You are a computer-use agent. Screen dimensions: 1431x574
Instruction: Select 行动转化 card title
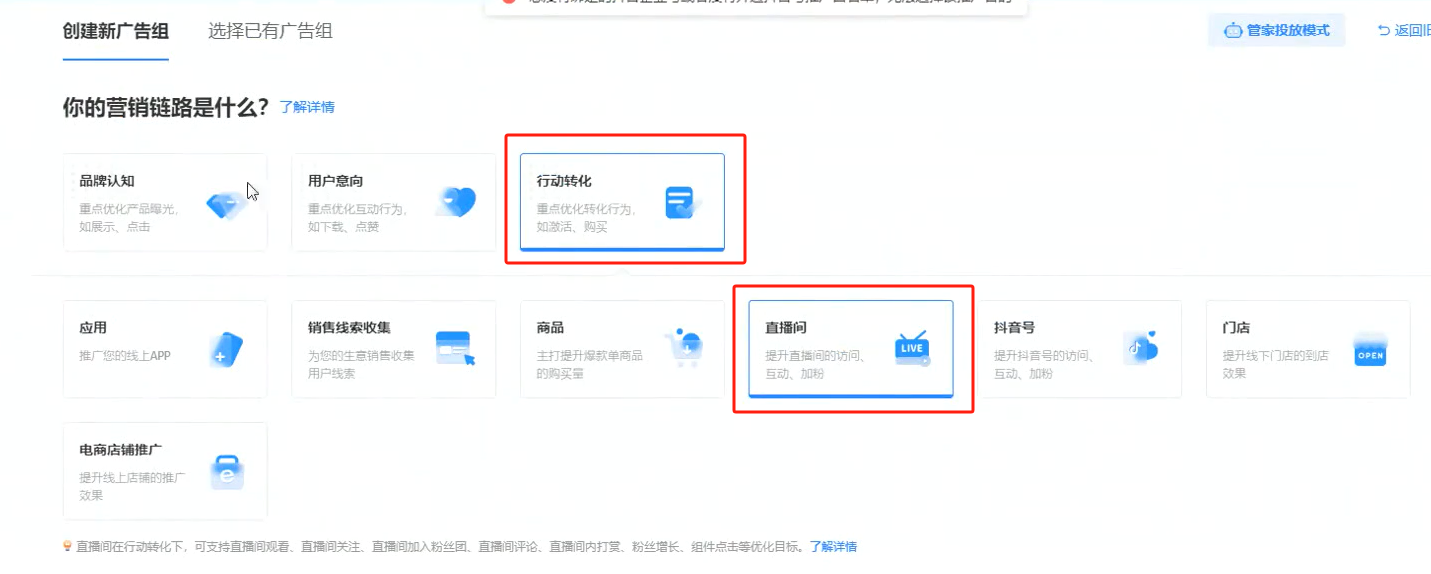coord(564,181)
